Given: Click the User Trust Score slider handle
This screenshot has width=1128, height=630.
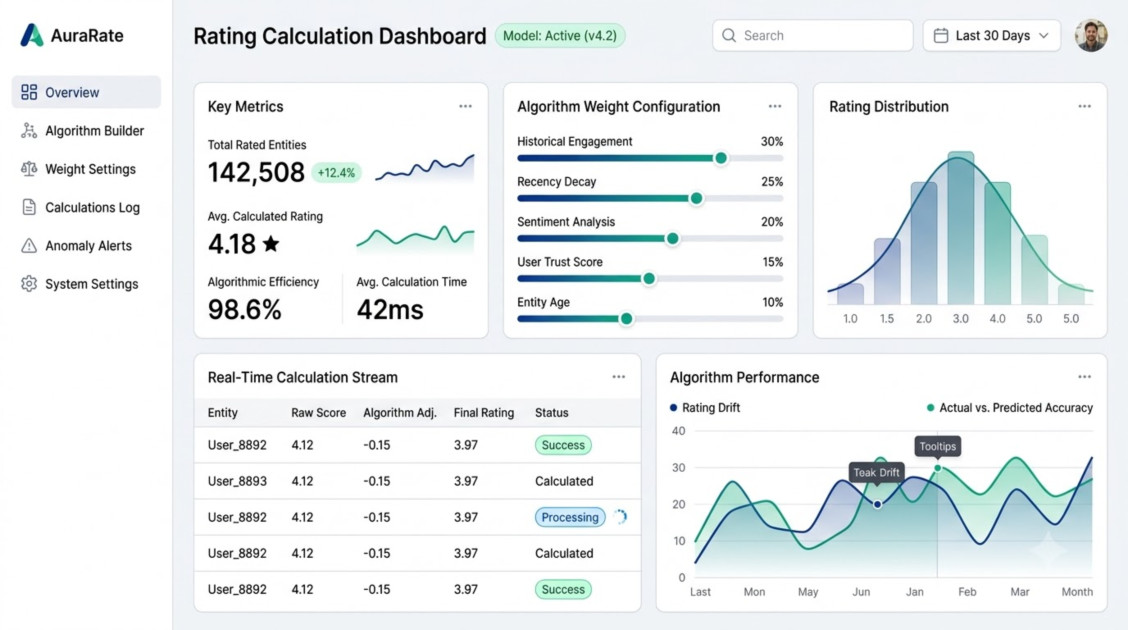Looking at the screenshot, I should pos(648,278).
